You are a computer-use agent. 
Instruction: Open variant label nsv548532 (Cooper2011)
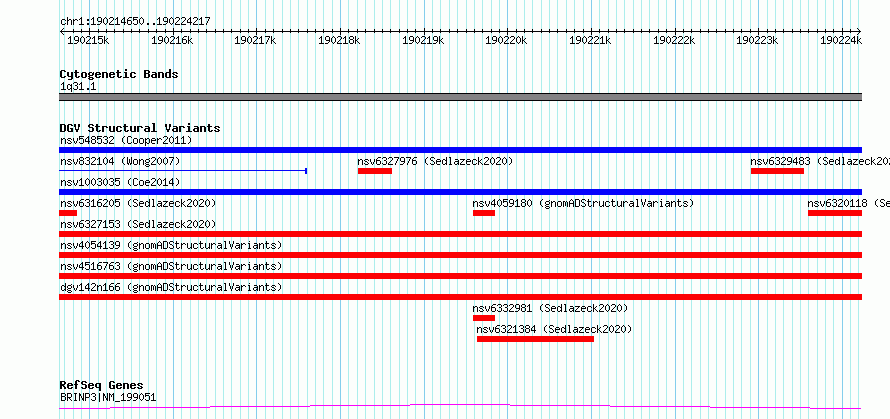pyautogui.click(x=126, y=140)
